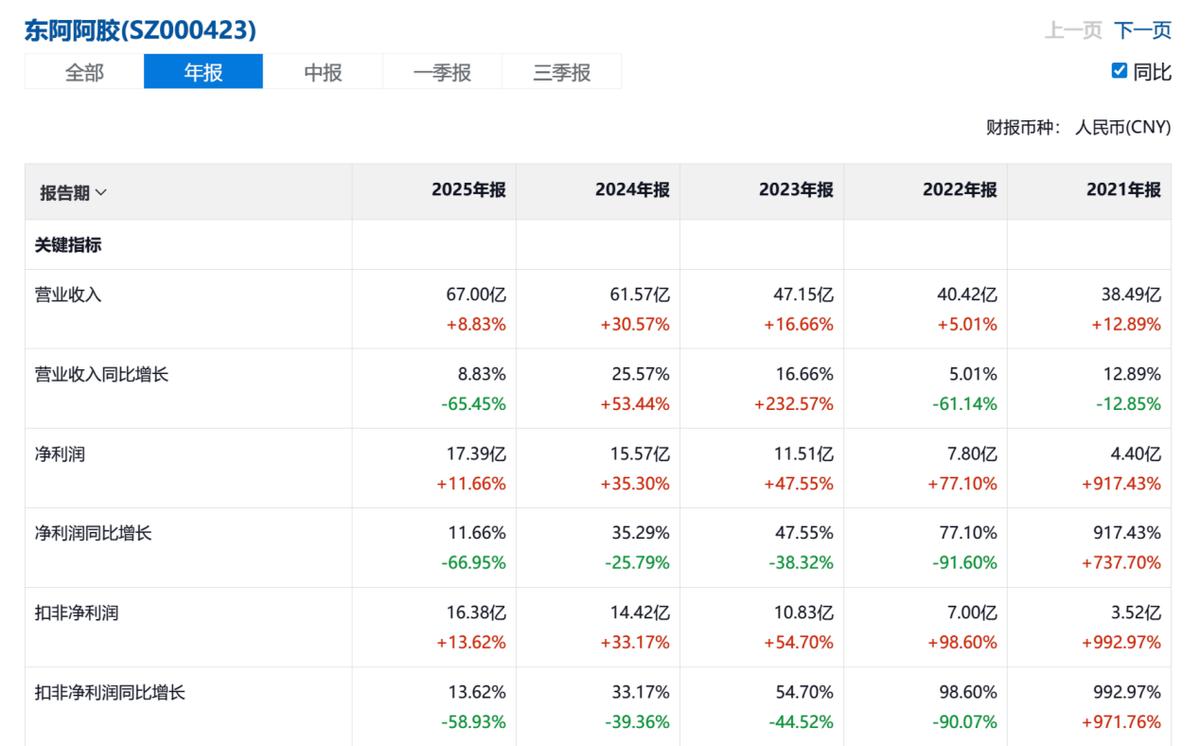Select the 47.15亿 revenue value

(804, 295)
